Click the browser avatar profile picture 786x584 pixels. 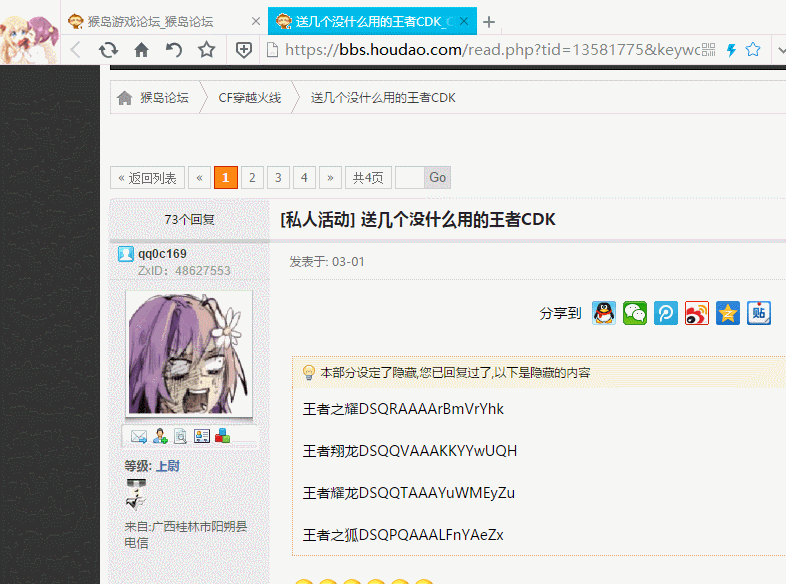tap(30, 38)
